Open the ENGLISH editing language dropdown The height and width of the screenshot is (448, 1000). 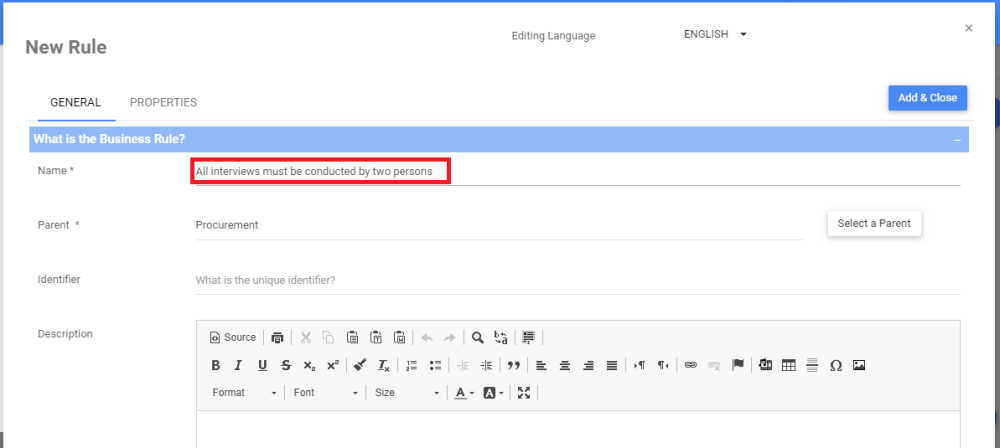coord(715,34)
